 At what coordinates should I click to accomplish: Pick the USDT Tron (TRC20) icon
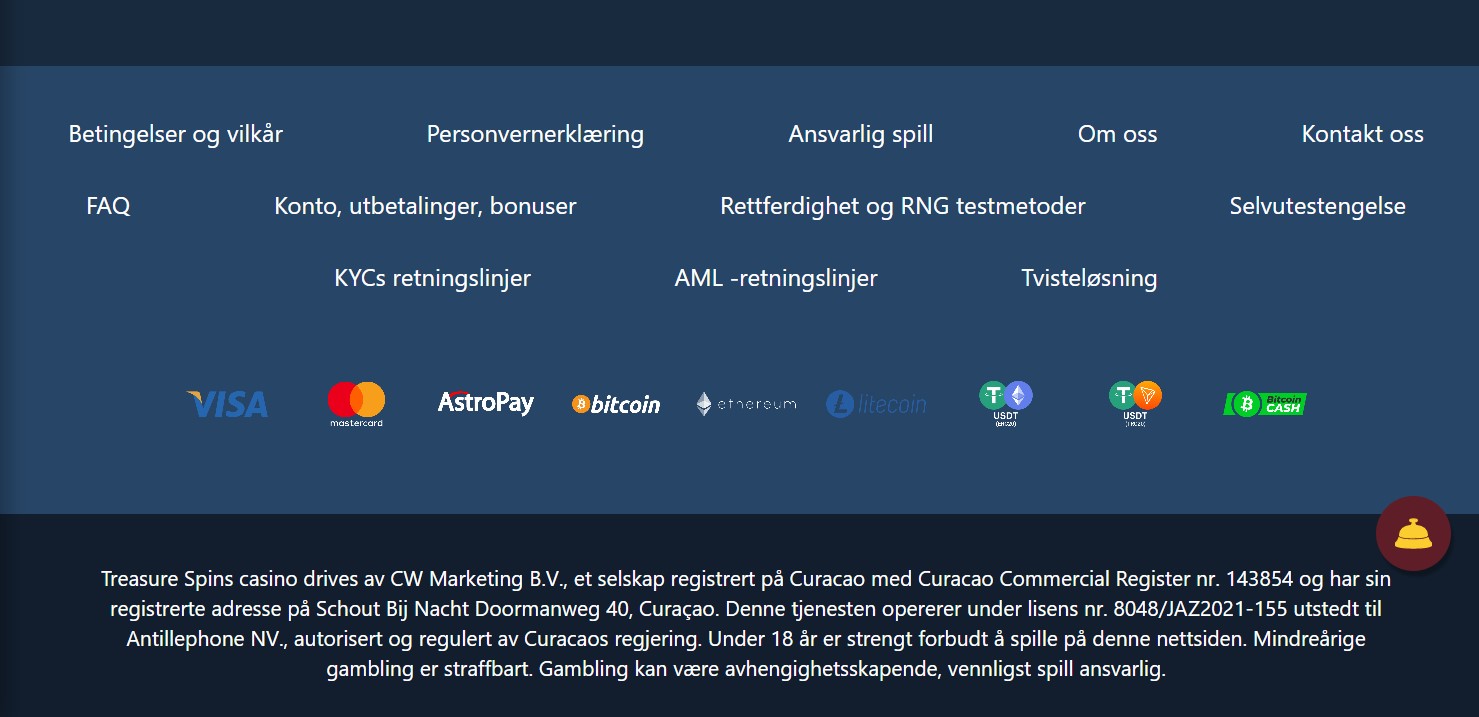point(1135,403)
